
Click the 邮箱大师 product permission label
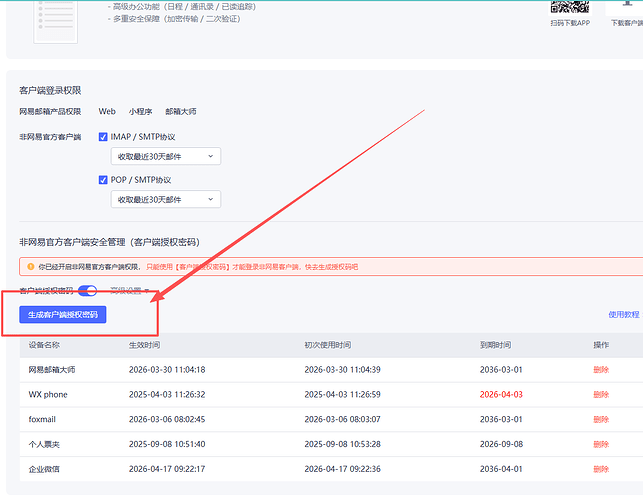point(180,111)
